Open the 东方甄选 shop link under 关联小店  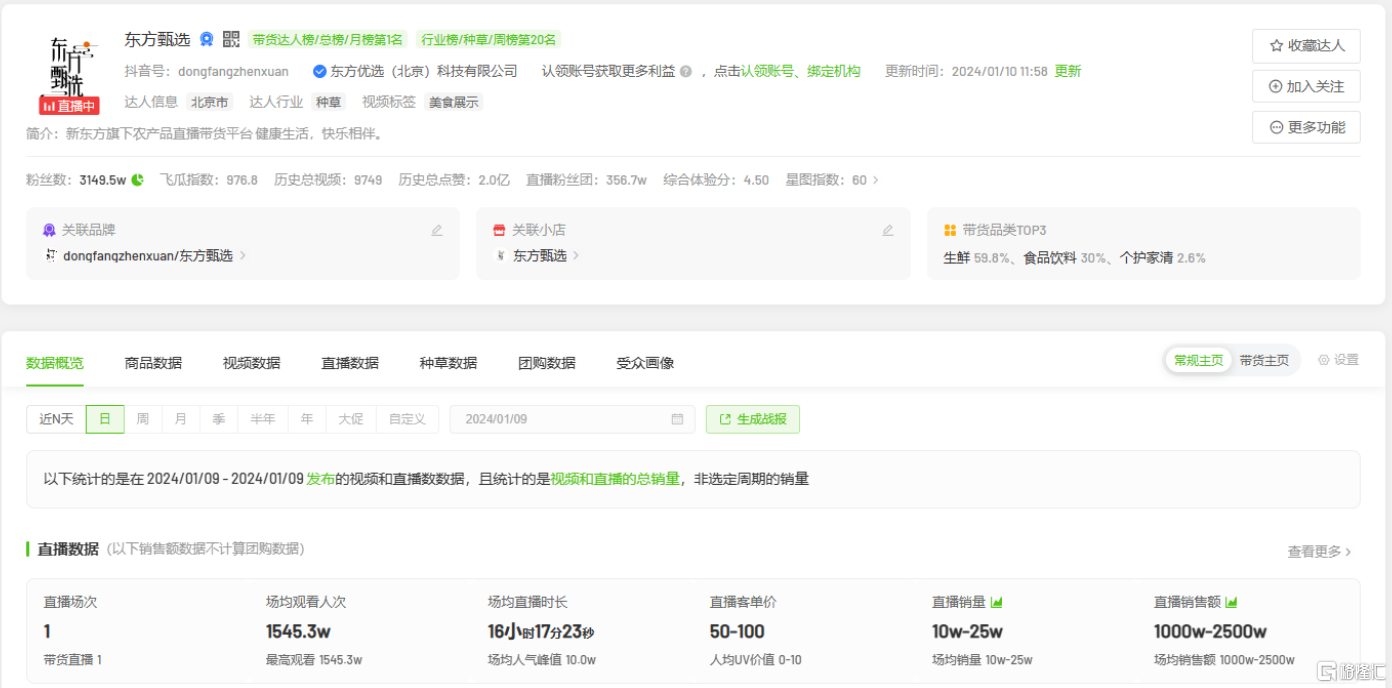pyautogui.click(x=540, y=256)
